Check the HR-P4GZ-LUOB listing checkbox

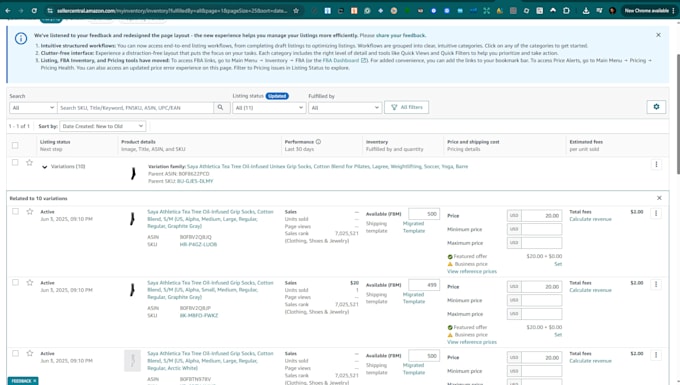point(15,211)
